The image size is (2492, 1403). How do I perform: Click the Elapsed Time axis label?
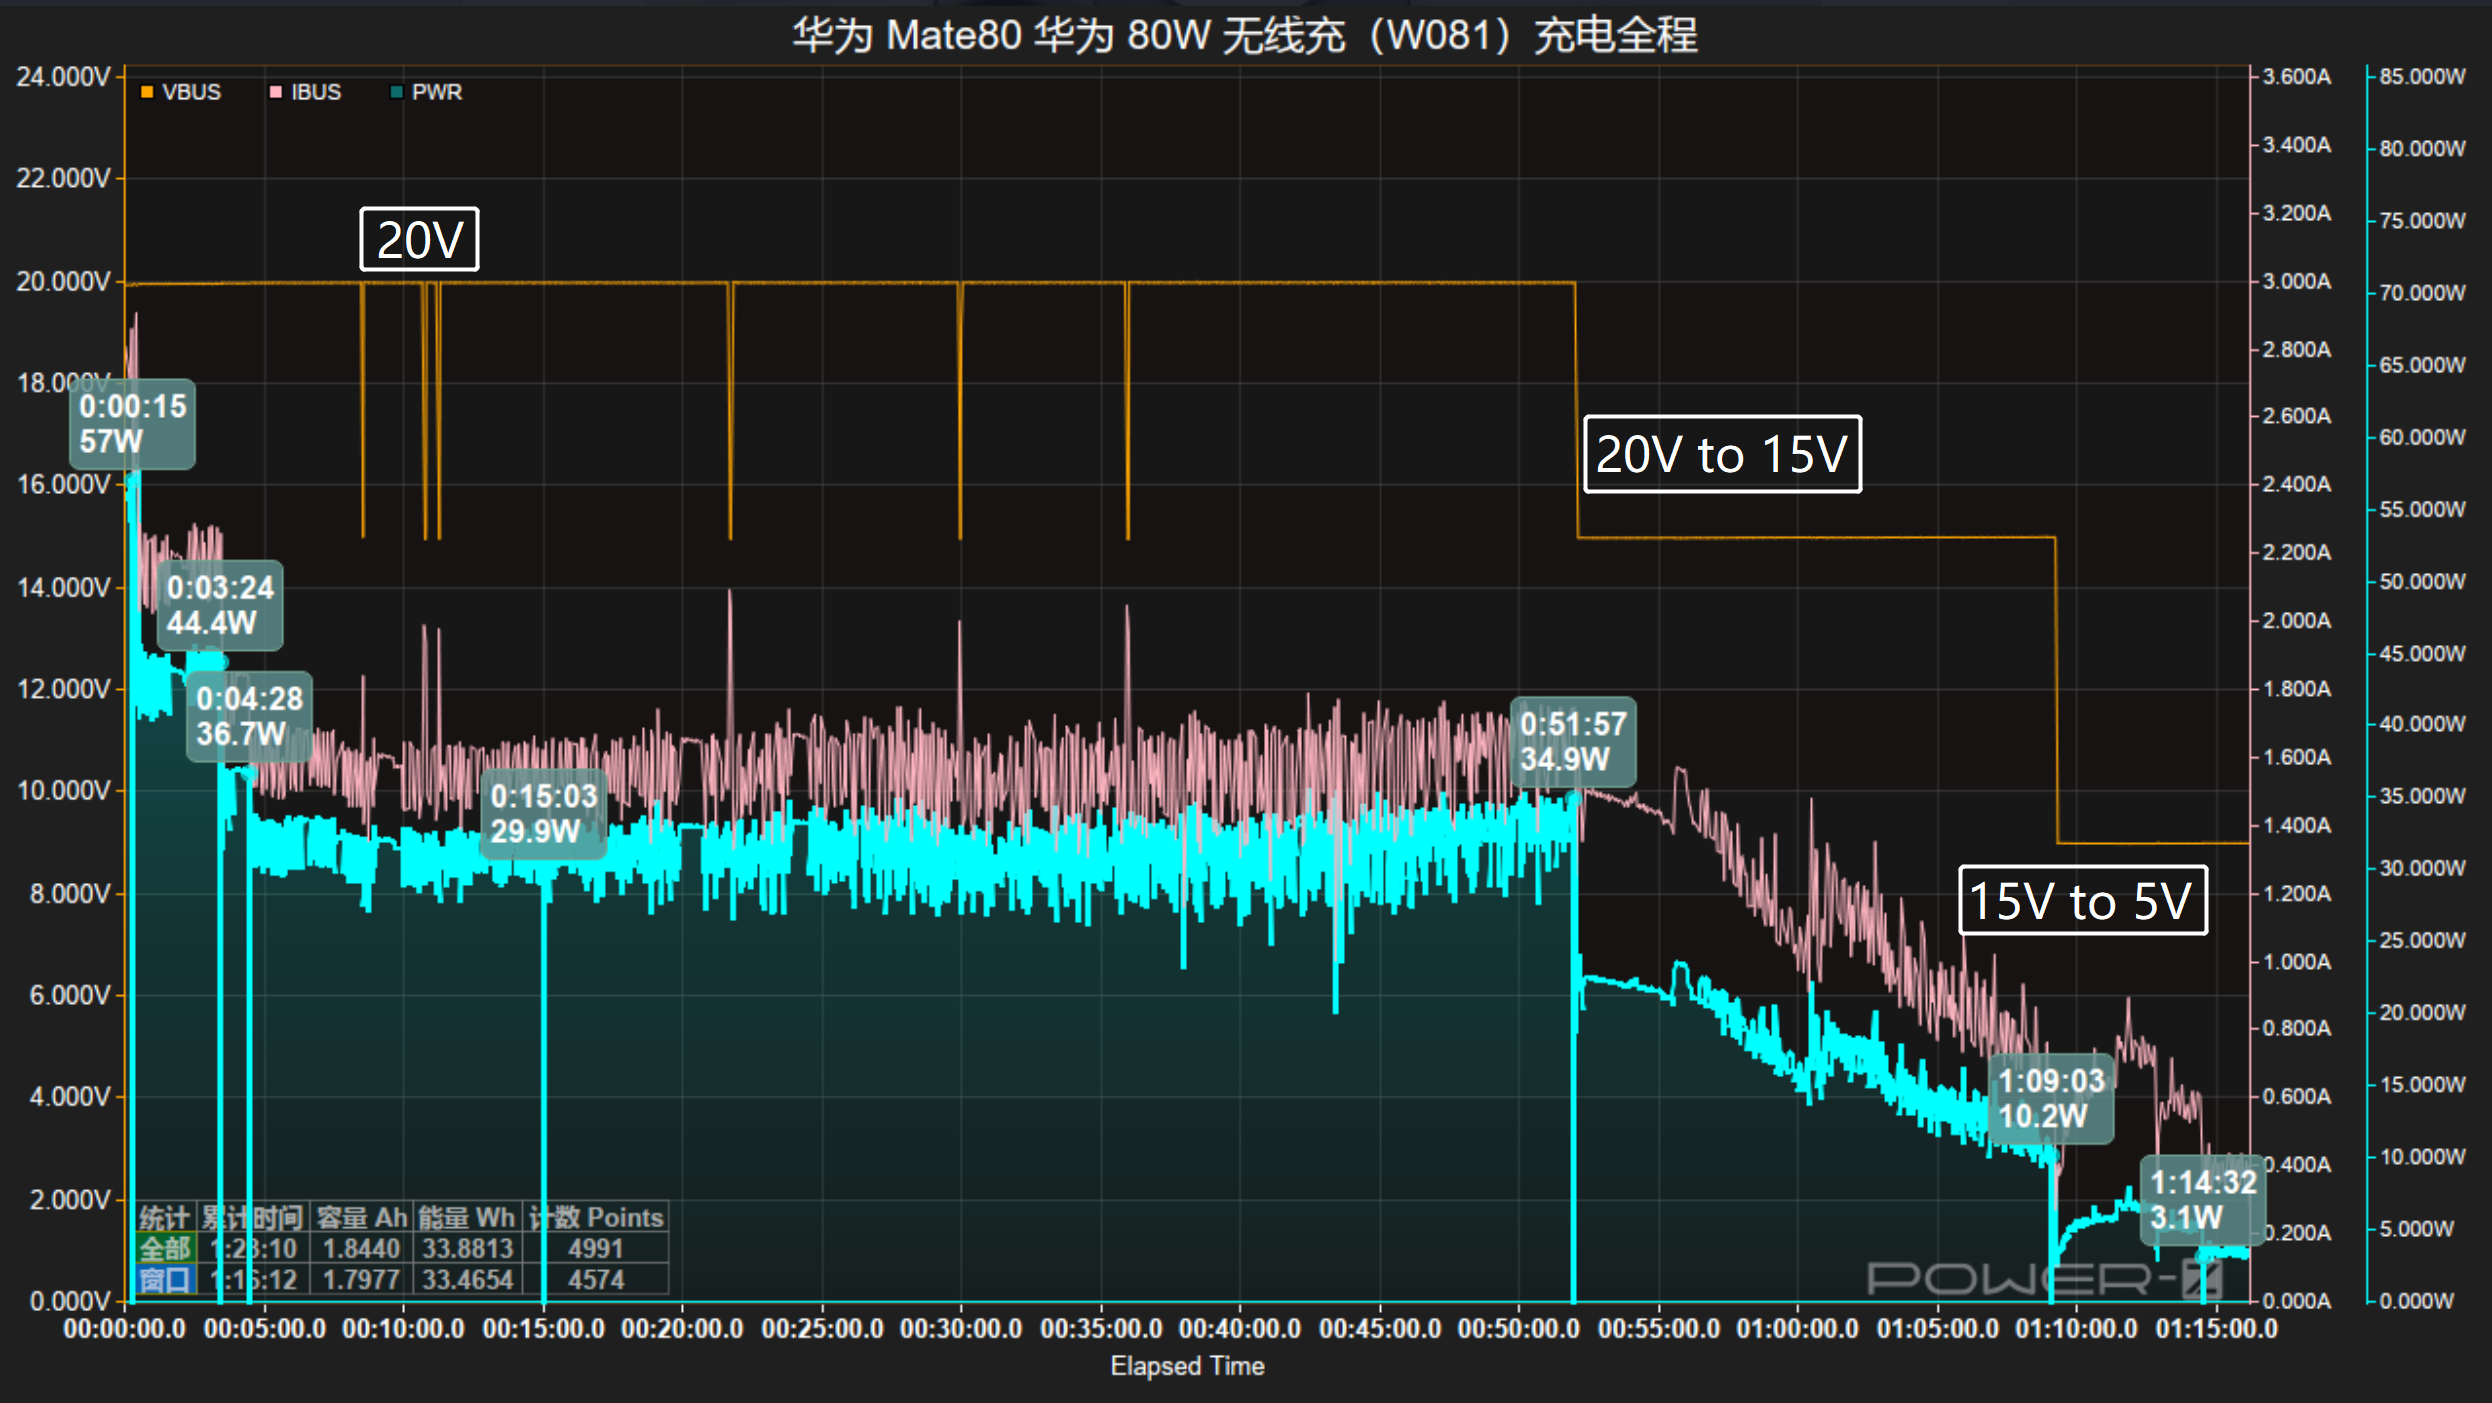tap(1187, 1366)
